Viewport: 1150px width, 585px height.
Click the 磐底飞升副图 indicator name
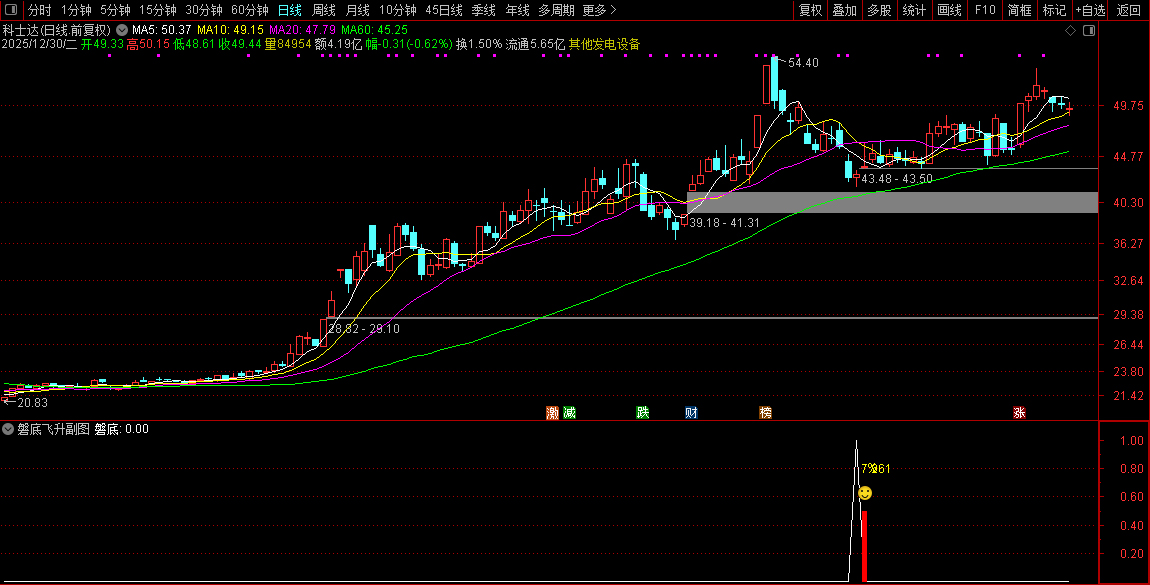coord(53,429)
